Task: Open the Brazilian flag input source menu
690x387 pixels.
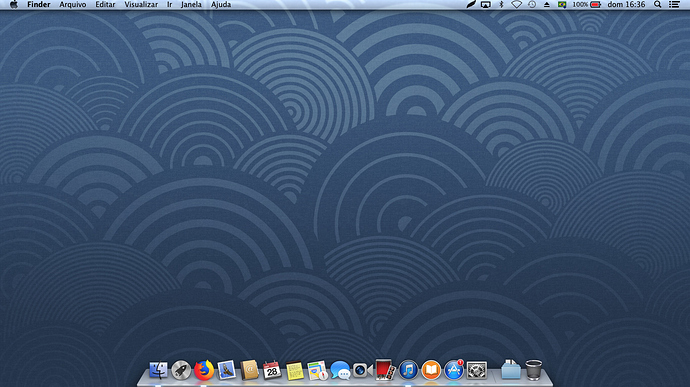Action: tap(562, 4)
